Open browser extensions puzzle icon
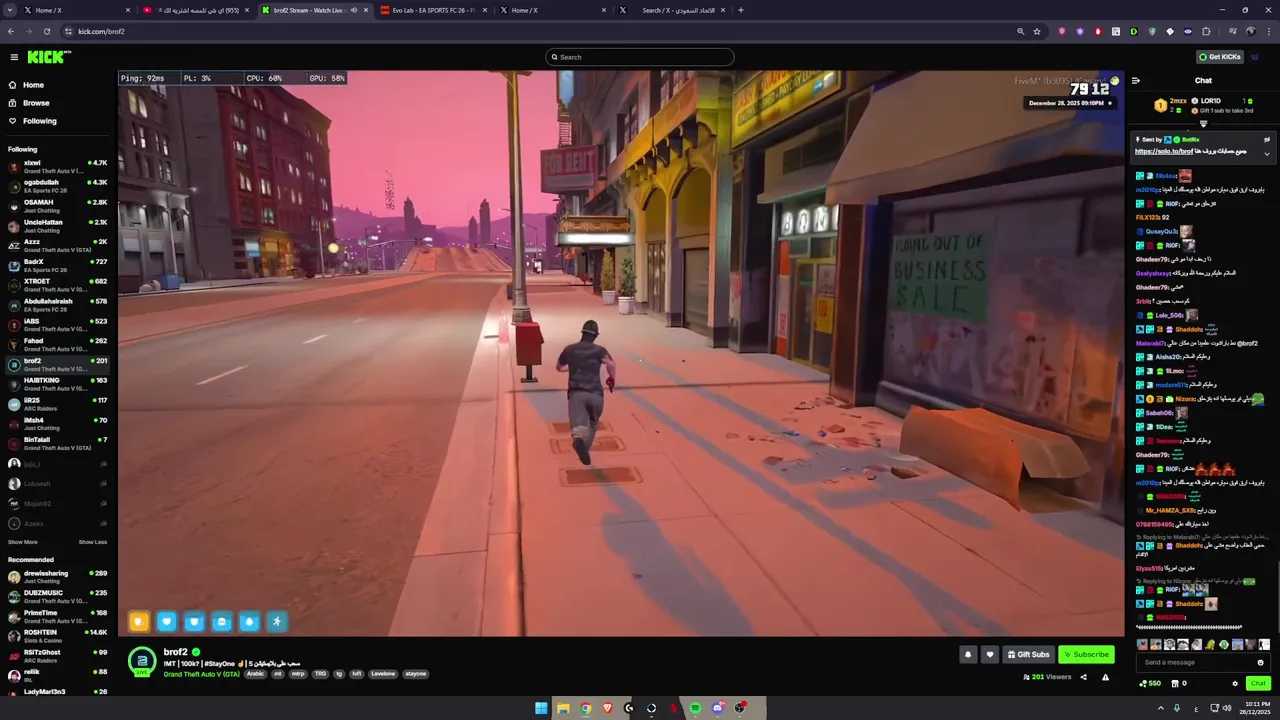Screen dimensions: 1280x720 coord(1206,31)
